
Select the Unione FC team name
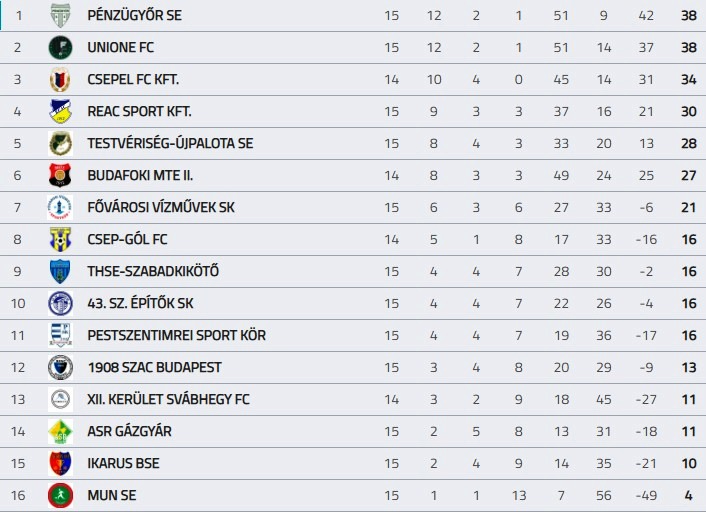coord(120,48)
